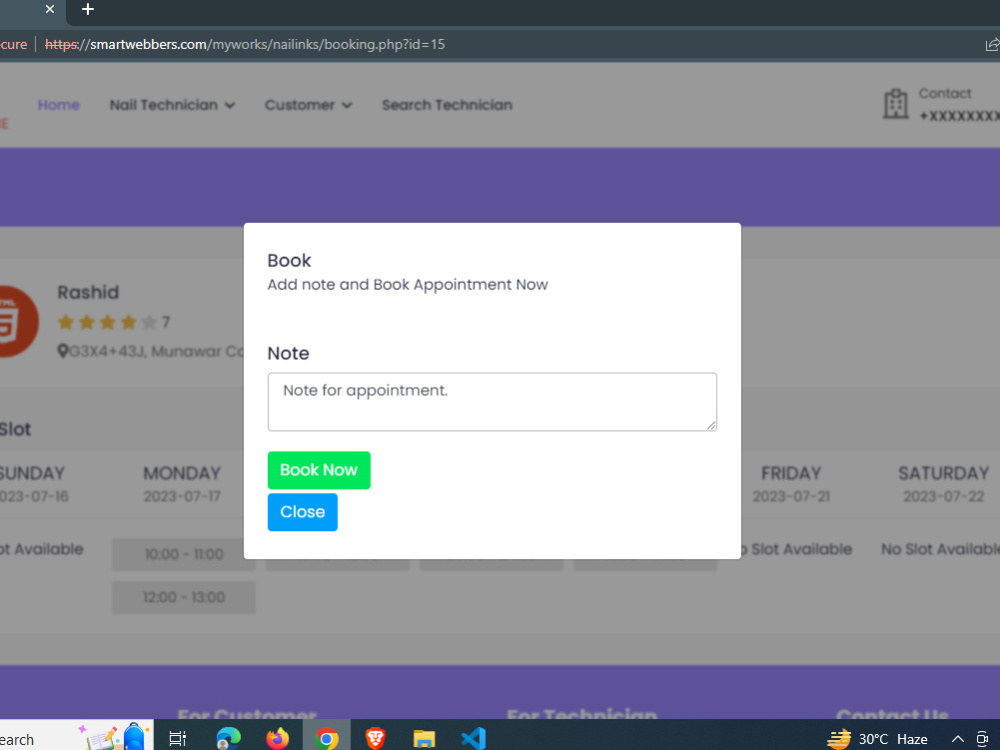Launch Brave browser from the taskbar
1000x750 pixels.
point(375,739)
